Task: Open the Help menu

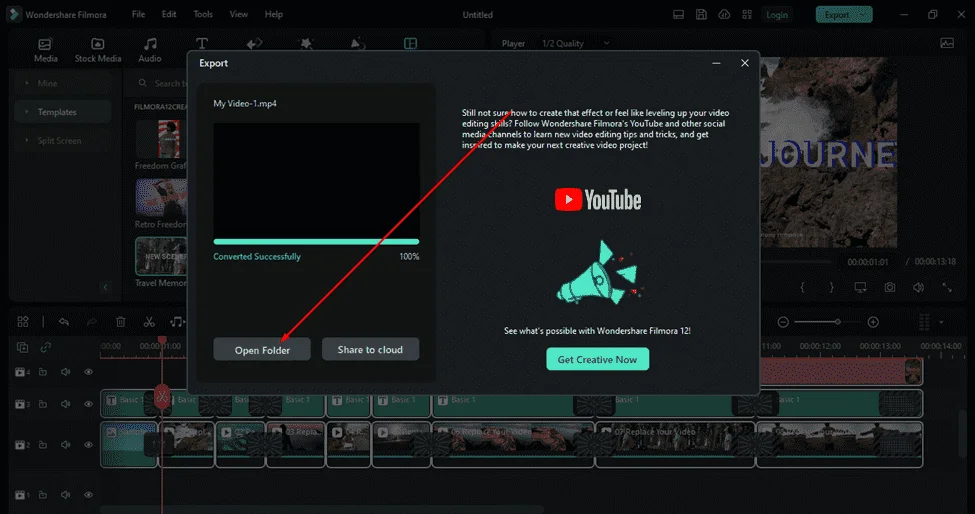Action: click(x=274, y=14)
